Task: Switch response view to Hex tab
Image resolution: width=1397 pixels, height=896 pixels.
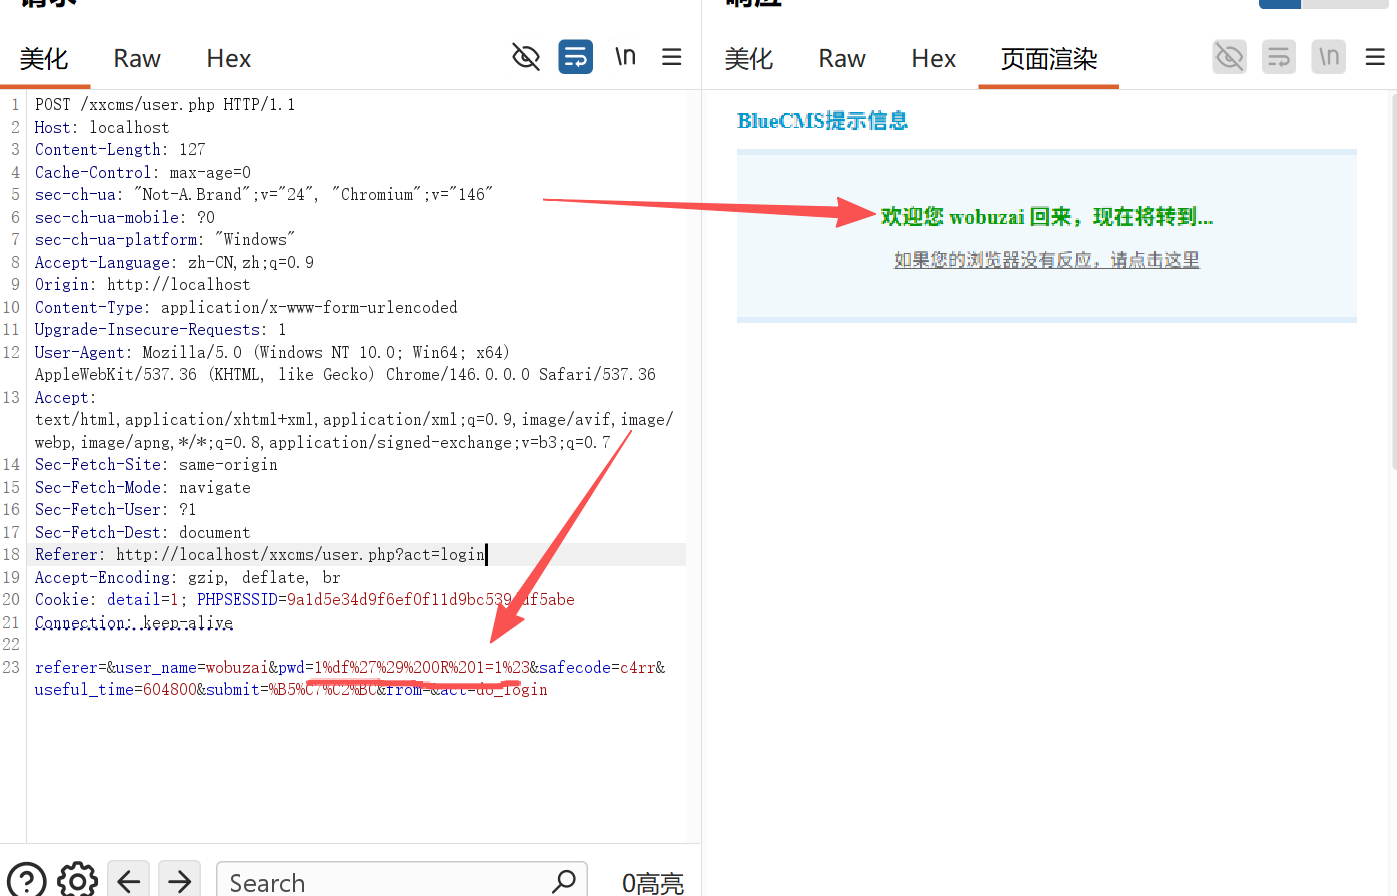Action: (x=934, y=59)
